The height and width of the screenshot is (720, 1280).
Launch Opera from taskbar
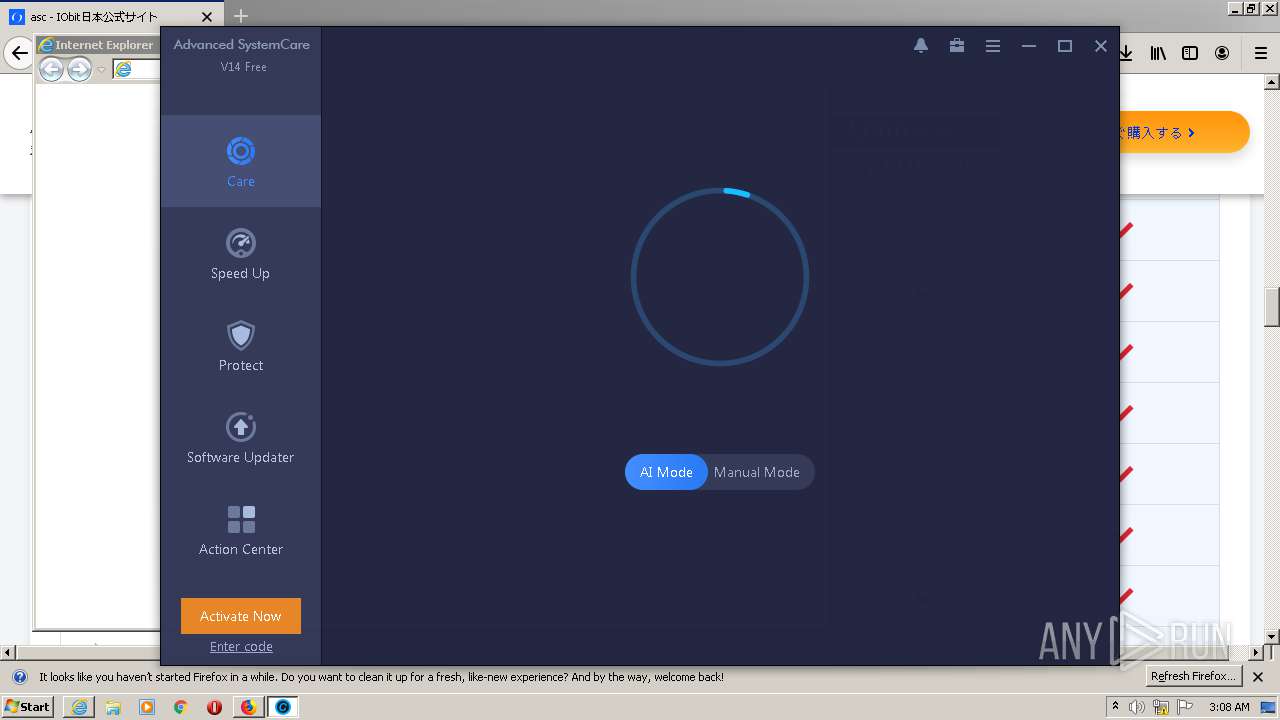click(215, 707)
